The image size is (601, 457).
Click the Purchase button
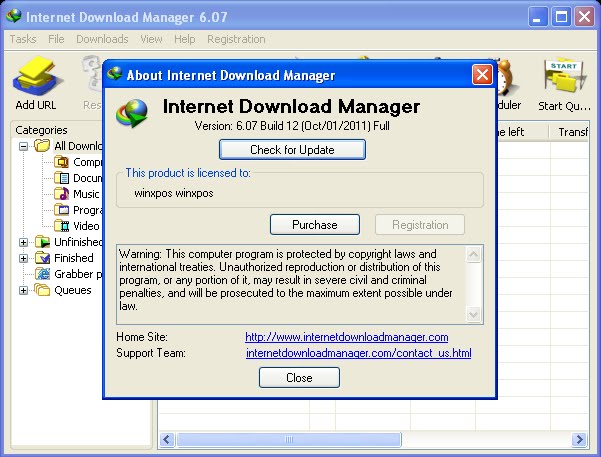click(x=315, y=225)
